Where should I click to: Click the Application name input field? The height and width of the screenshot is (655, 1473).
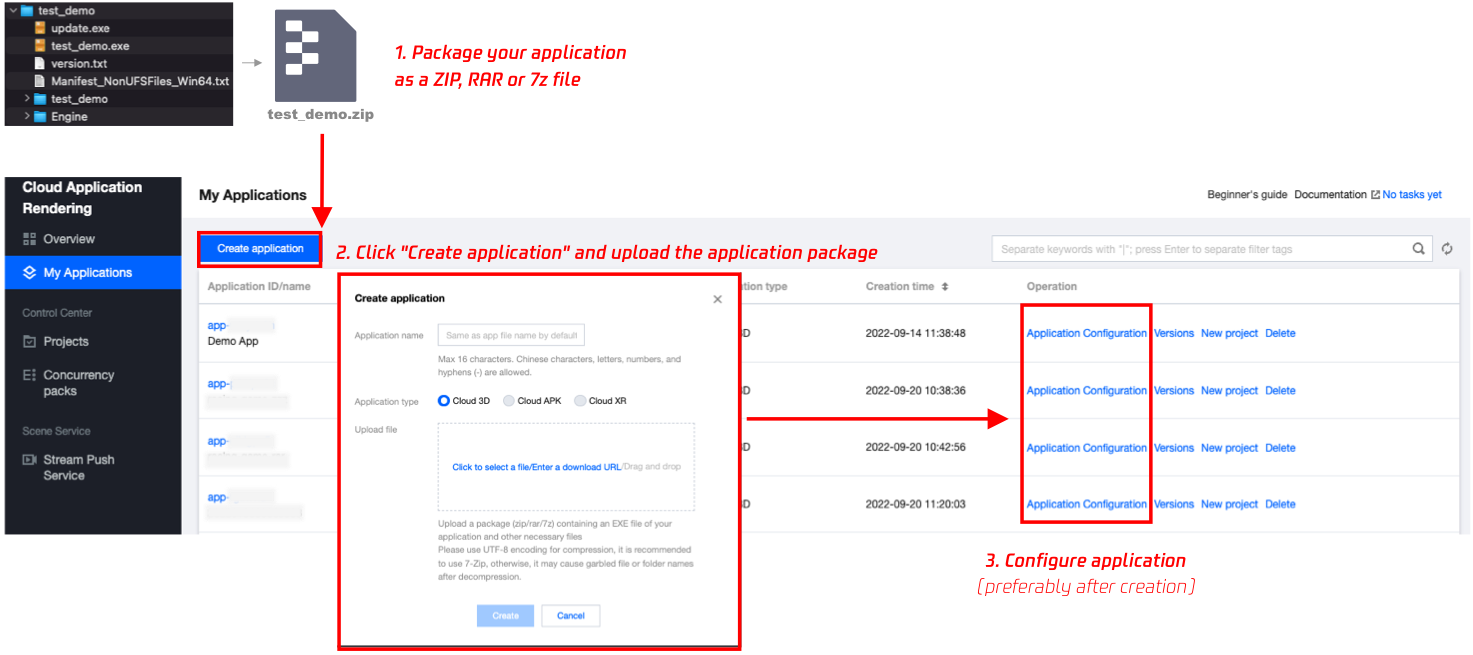510,335
